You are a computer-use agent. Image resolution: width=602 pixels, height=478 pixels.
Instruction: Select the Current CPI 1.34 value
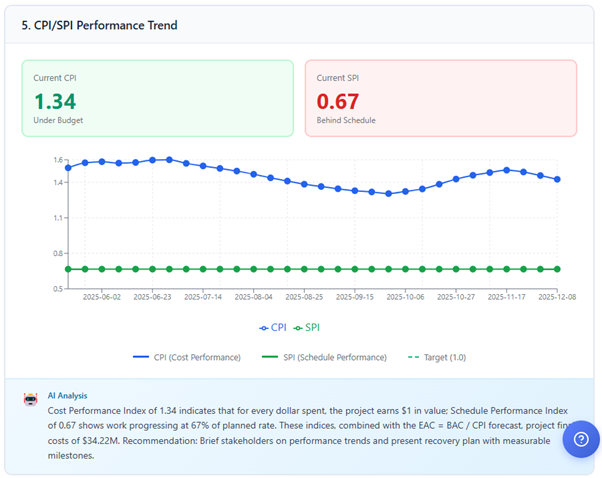55,101
